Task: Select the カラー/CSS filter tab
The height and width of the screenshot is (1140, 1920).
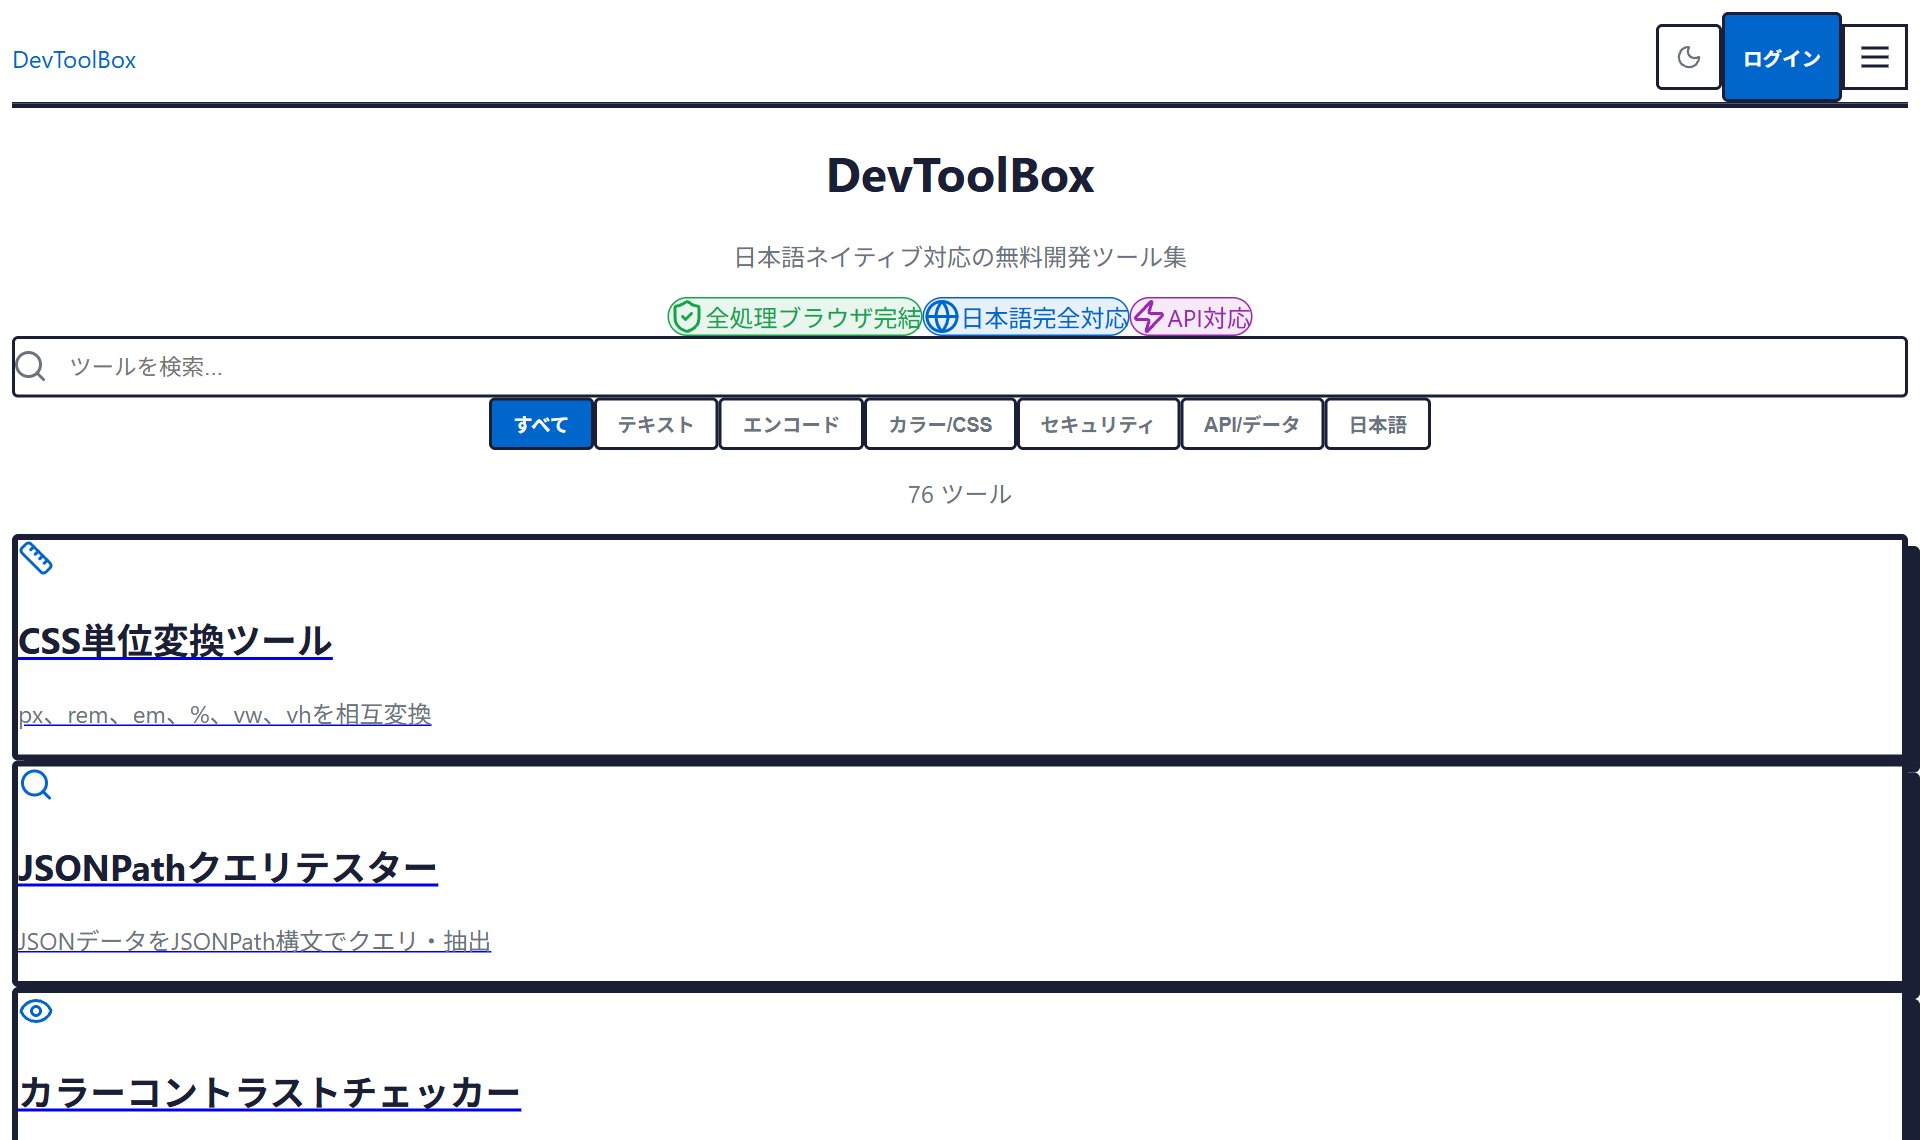Action: [940, 424]
